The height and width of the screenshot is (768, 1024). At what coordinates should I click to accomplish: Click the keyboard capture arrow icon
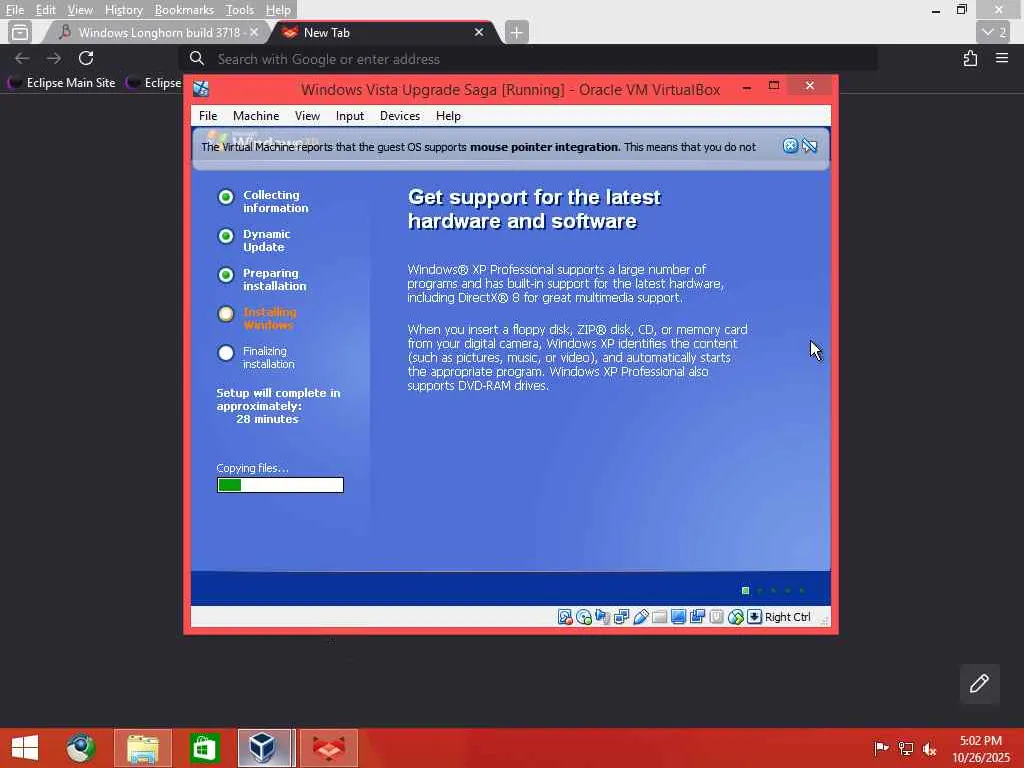754,617
